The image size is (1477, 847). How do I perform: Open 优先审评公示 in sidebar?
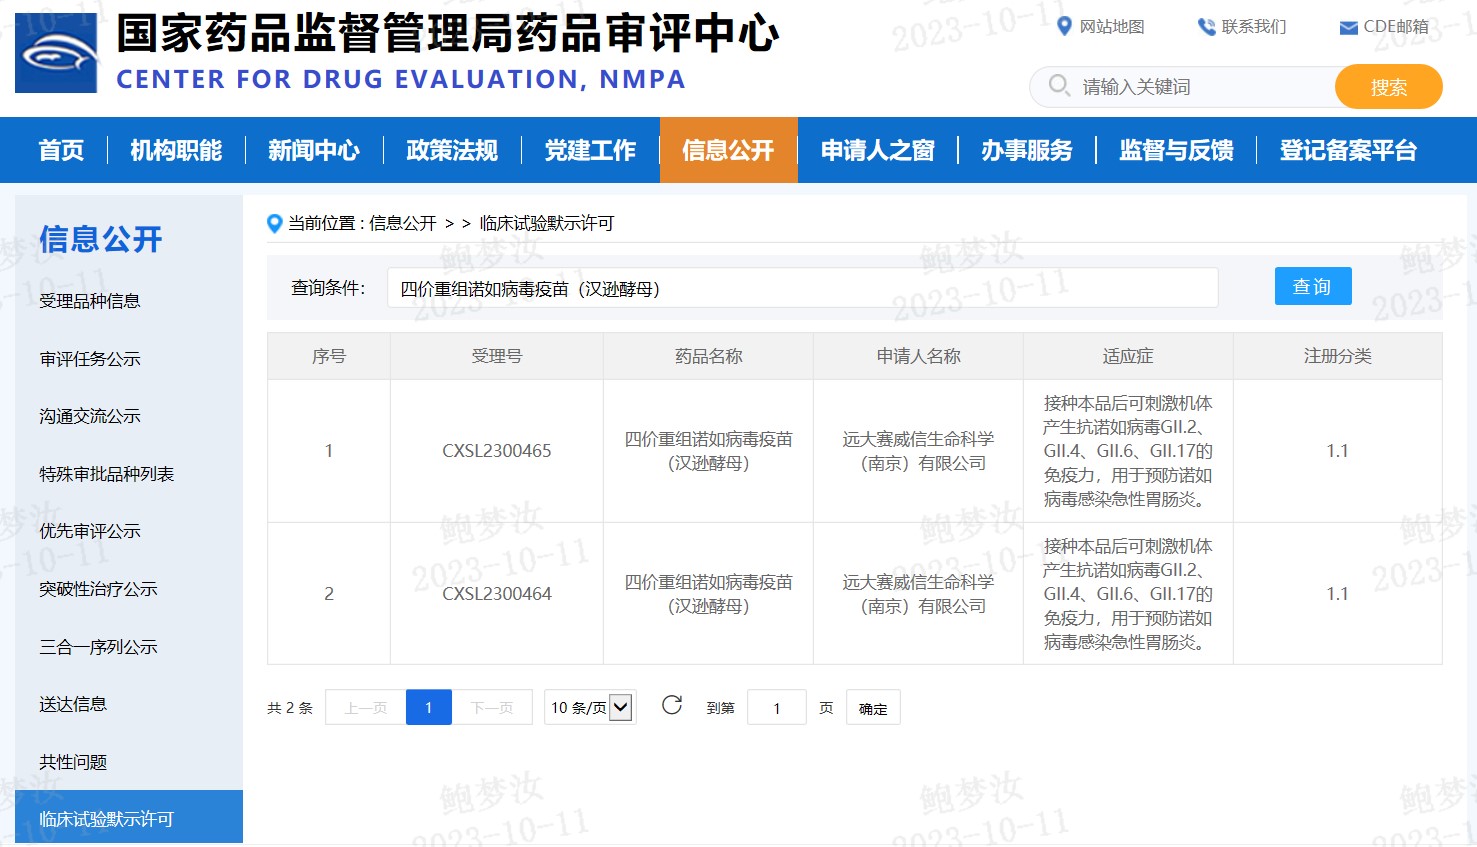click(90, 531)
